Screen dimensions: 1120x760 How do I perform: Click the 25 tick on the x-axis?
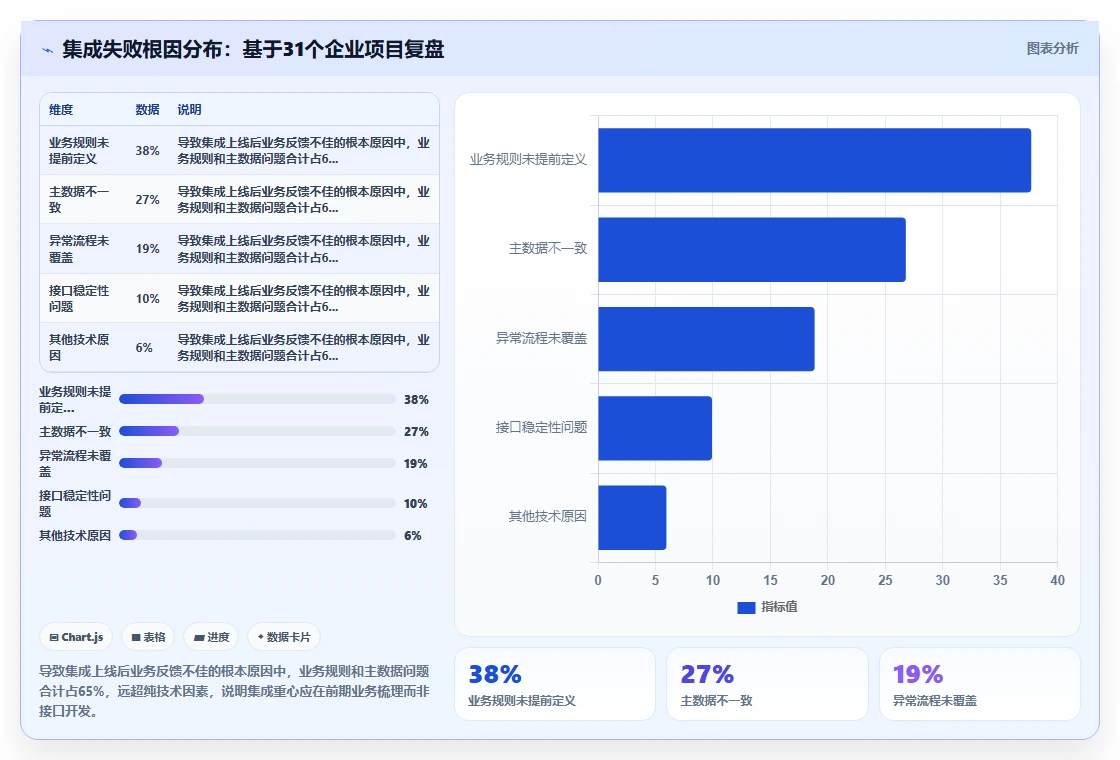coord(885,581)
